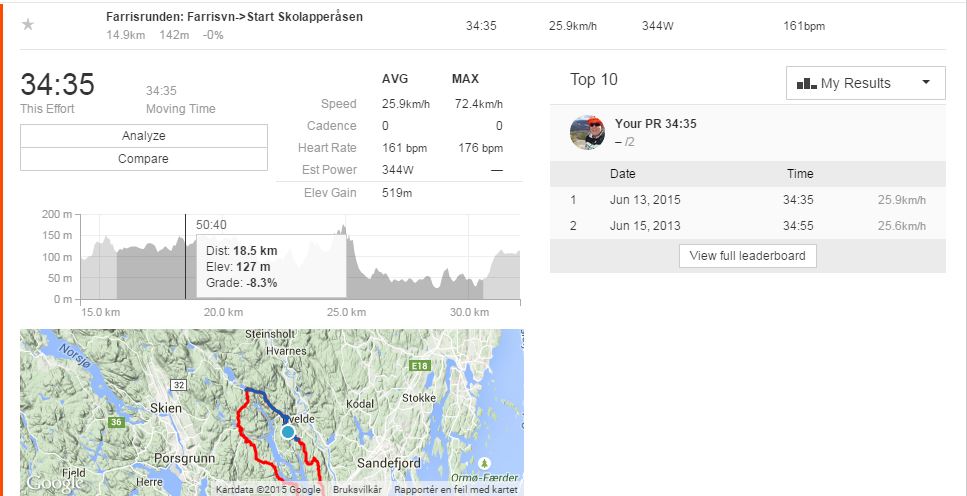Screen dimensions: 967x496
Task: Star the Farrisrunden segment as favorite
Action: [x=28, y=25]
